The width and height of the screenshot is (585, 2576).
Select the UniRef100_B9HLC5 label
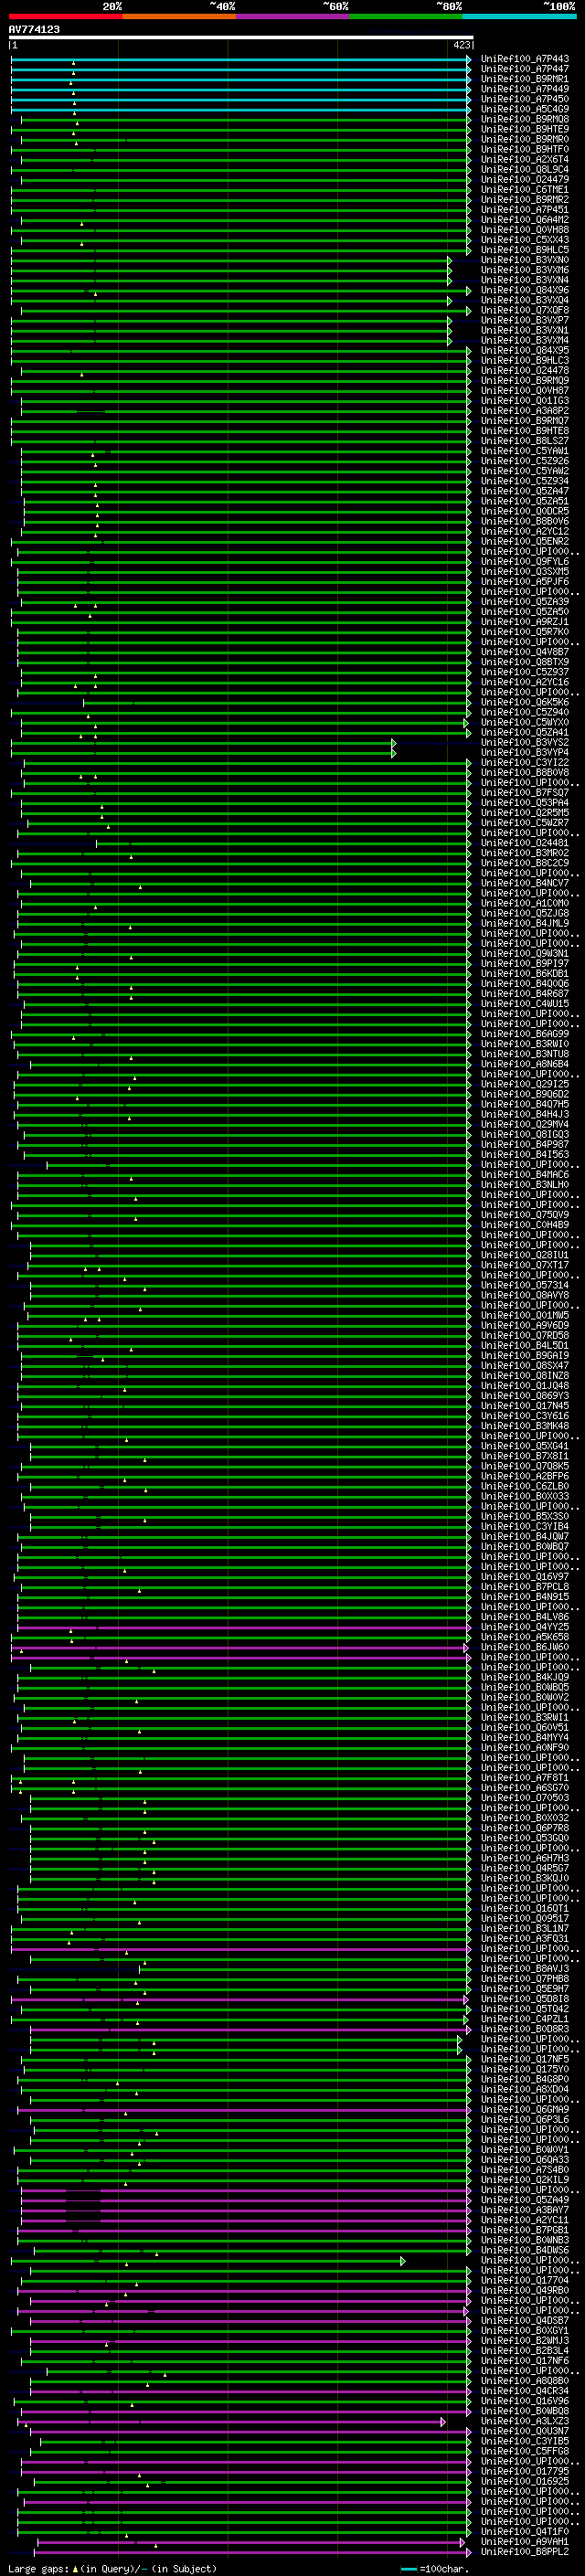525,249
